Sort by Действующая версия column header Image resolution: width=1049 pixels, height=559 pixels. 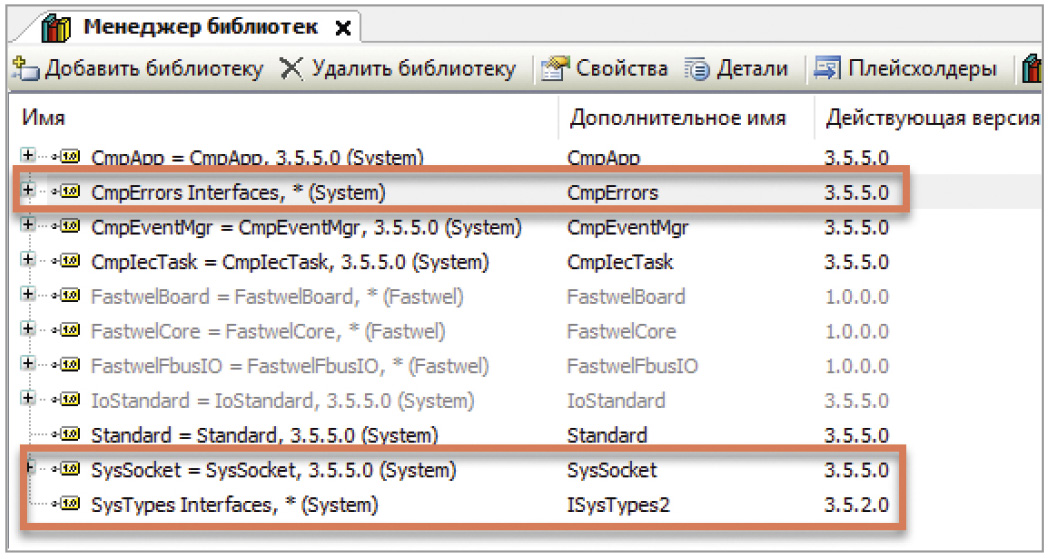pyautogui.click(x=933, y=118)
